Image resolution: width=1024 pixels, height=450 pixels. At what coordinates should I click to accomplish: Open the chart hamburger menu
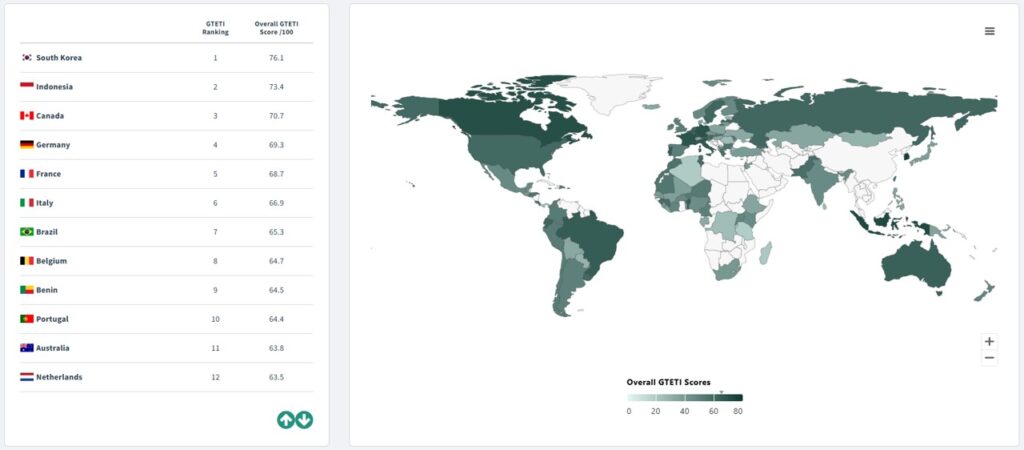(989, 31)
